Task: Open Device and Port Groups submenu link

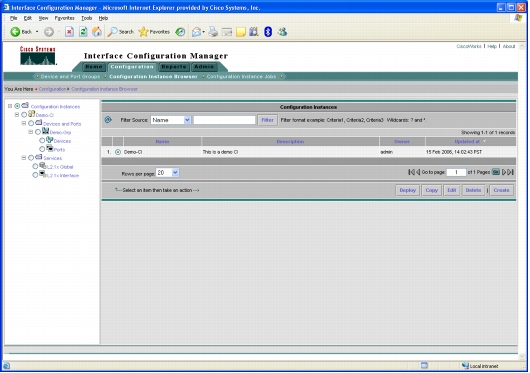Action: click(70, 77)
